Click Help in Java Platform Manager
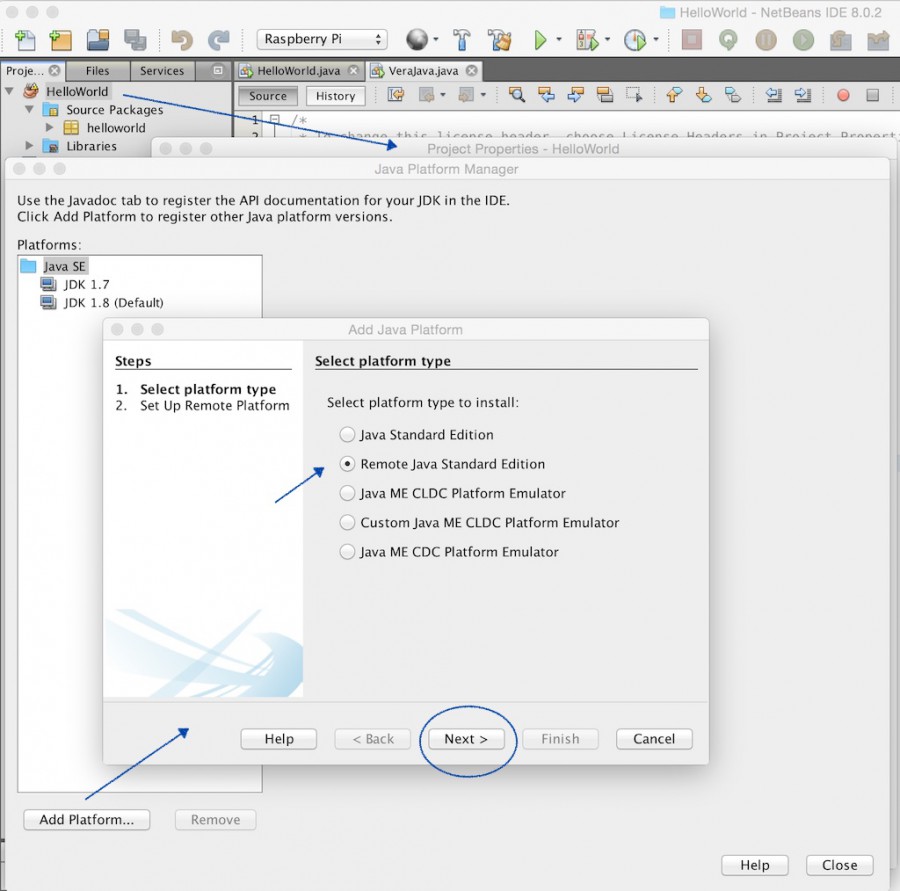The height and width of the screenshot is (891, 900). click(755, 865)
